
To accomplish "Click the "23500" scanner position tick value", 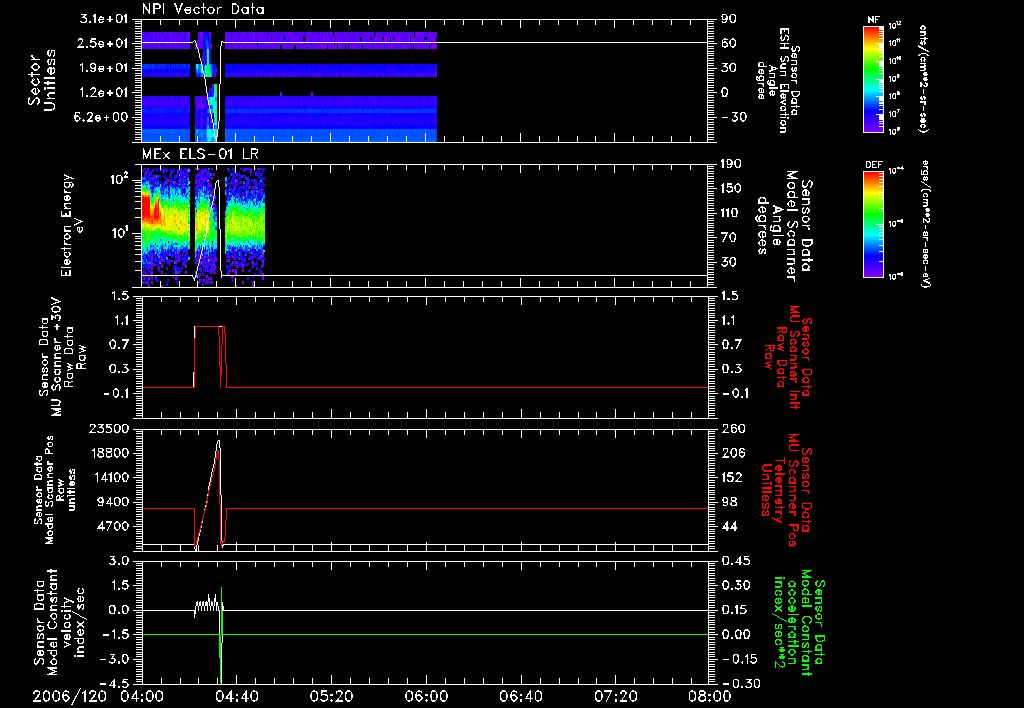I will point(109,429).
